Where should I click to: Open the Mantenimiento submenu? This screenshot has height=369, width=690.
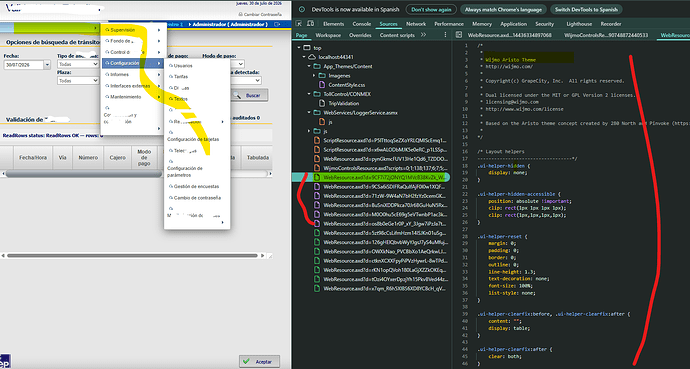pyautogui.click(x=132, y=97)
